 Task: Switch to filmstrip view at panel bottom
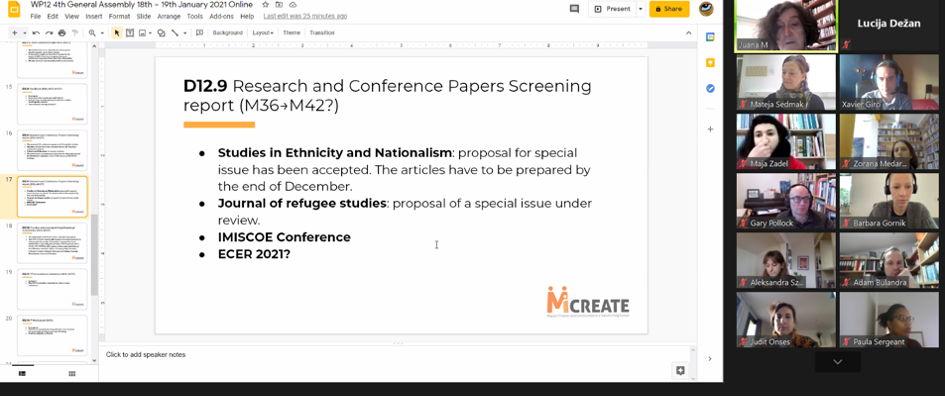(x=22, y=374)
